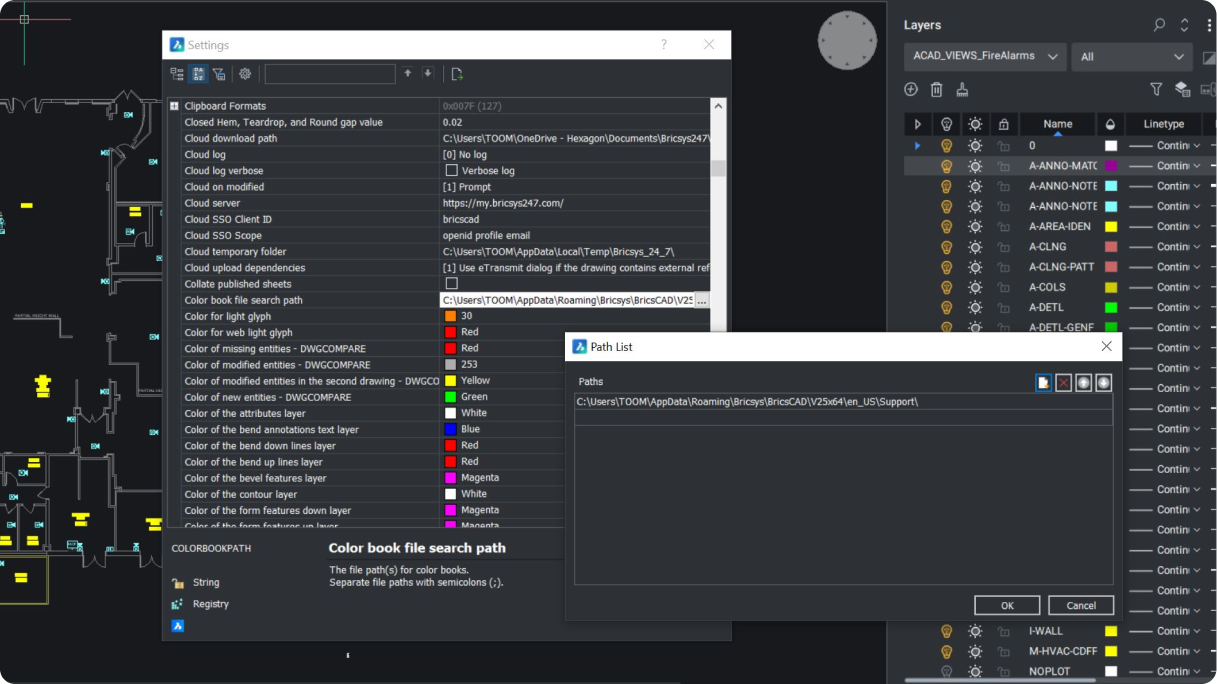Enable the Cloud log verbose checkbox
This screenshot has width=1217, height=684.
pyautogui.click(x=451, y=171)
